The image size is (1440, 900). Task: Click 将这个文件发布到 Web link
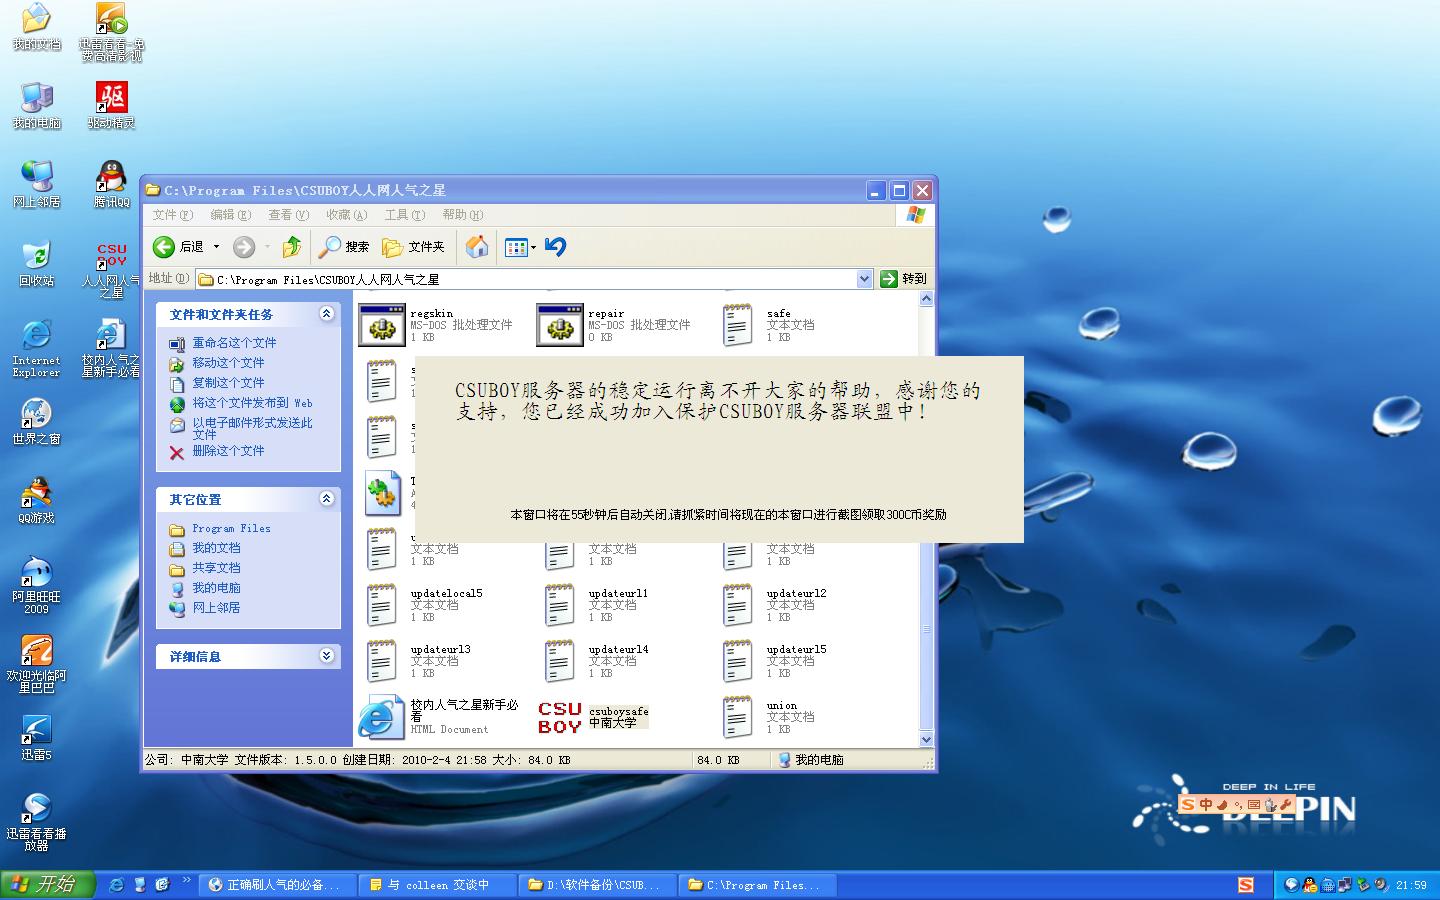[x=252, y=403]
